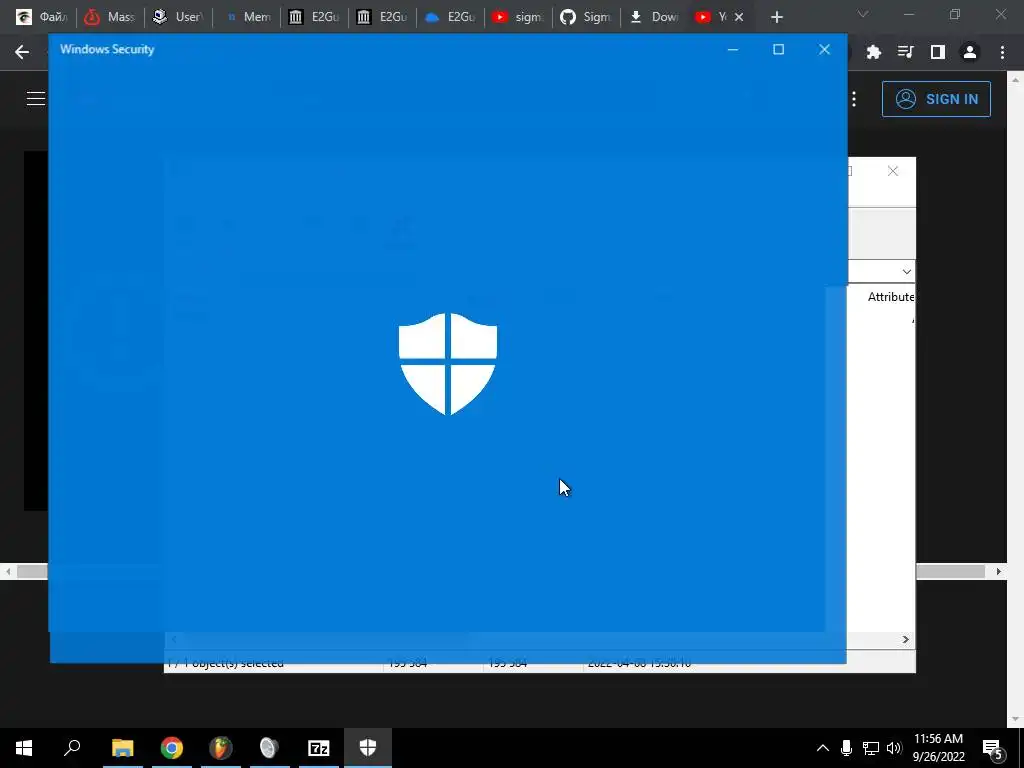The width and height of the screenshot is (1024, 768).
Task: Click right arrow of page horizontal scrollbar
Action: point(999,571)
